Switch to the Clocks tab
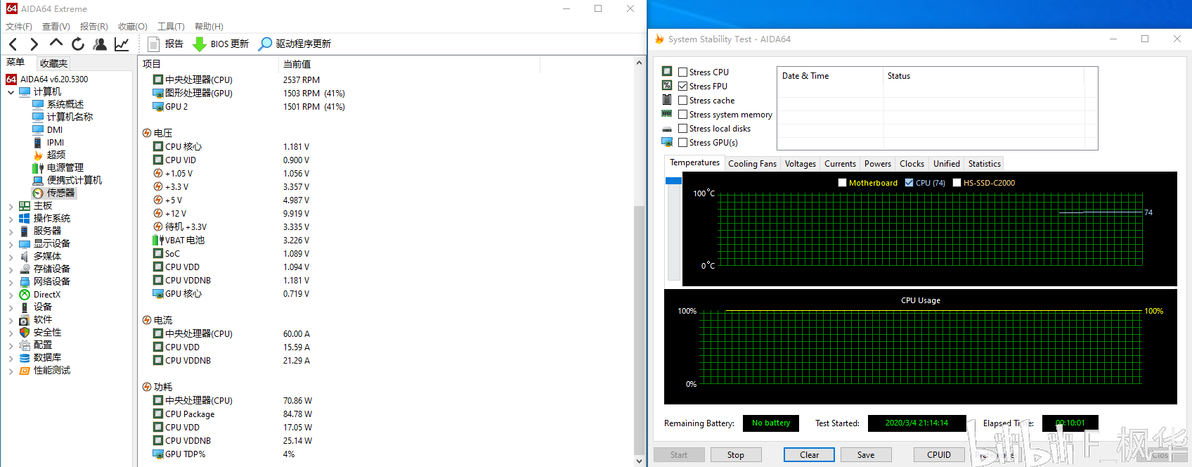1192x467 pixels. [911, 164]
